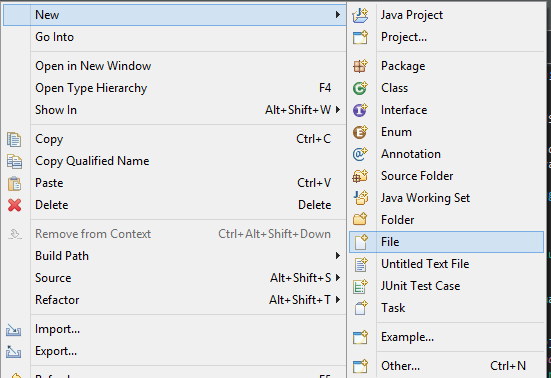551x378 pixels.
Task: Click the Alt+Shift+S shortcut label
Action: pos(300,278)
